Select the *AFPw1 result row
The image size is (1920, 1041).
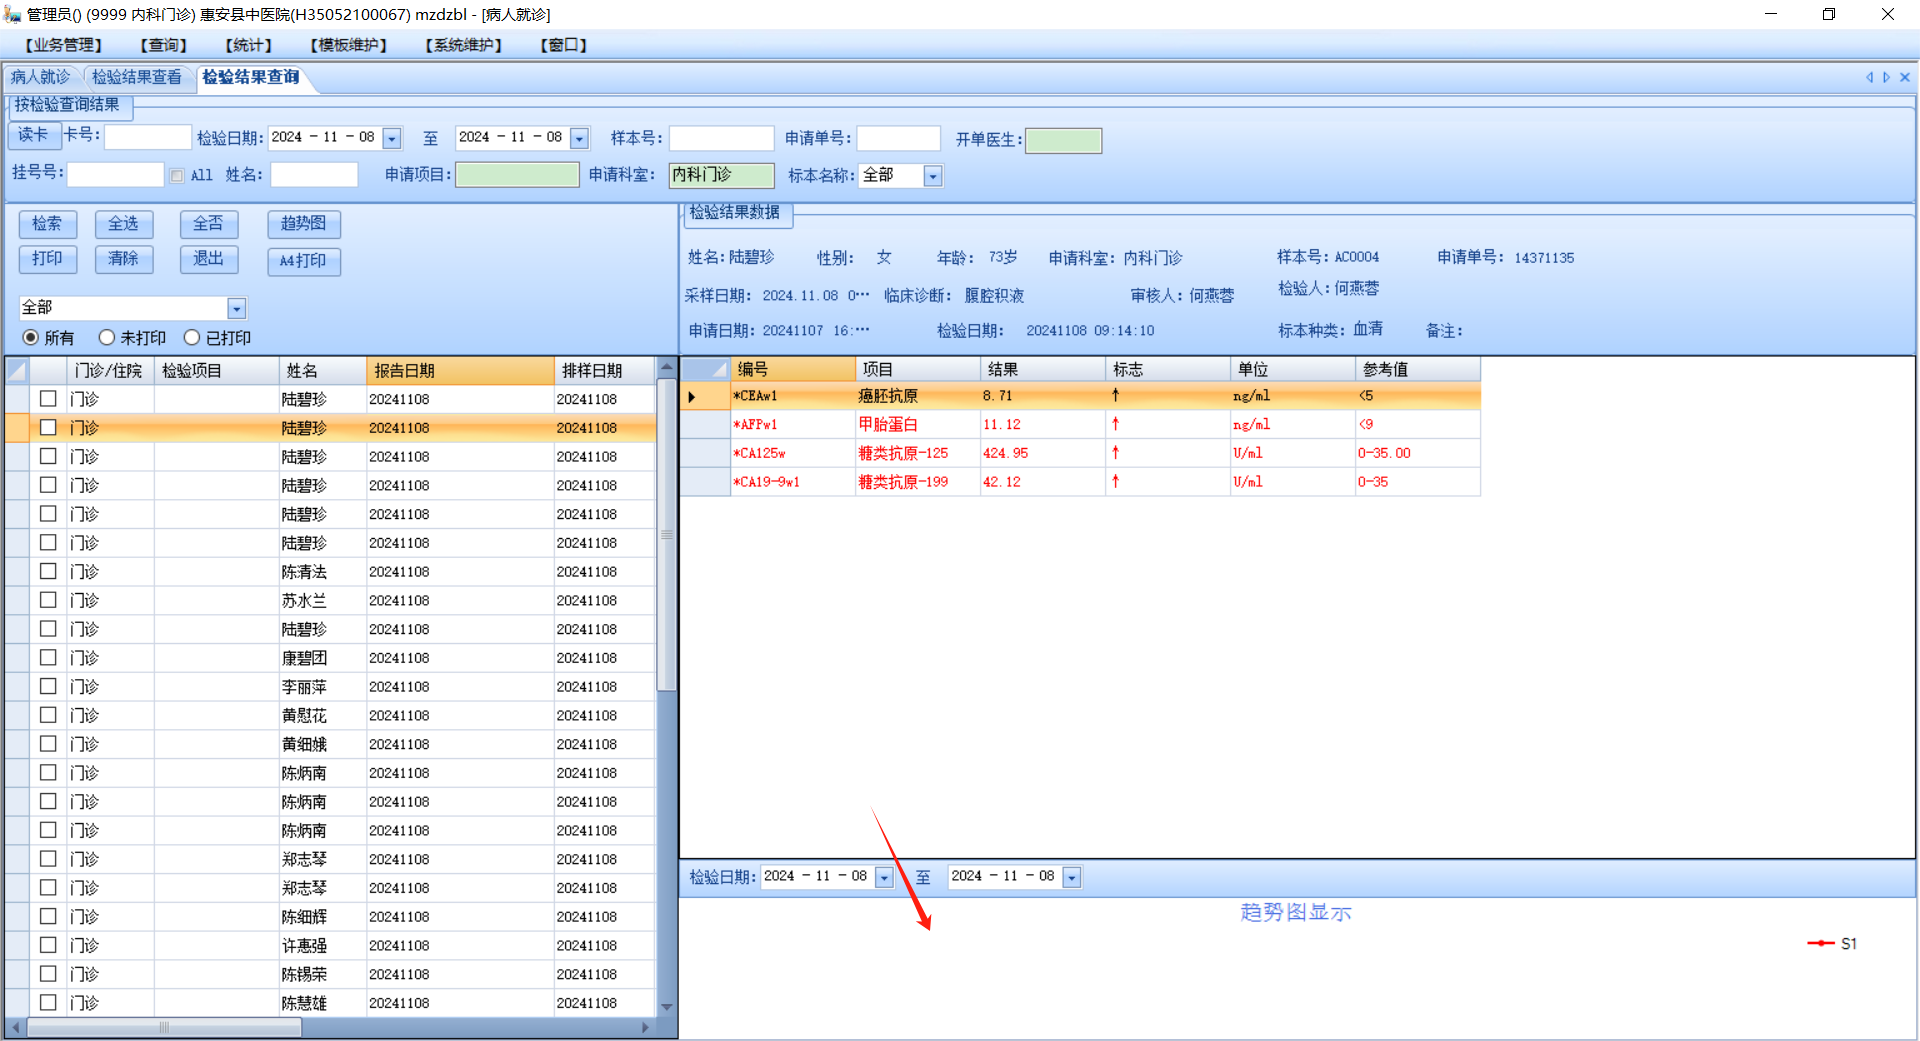1080,425
